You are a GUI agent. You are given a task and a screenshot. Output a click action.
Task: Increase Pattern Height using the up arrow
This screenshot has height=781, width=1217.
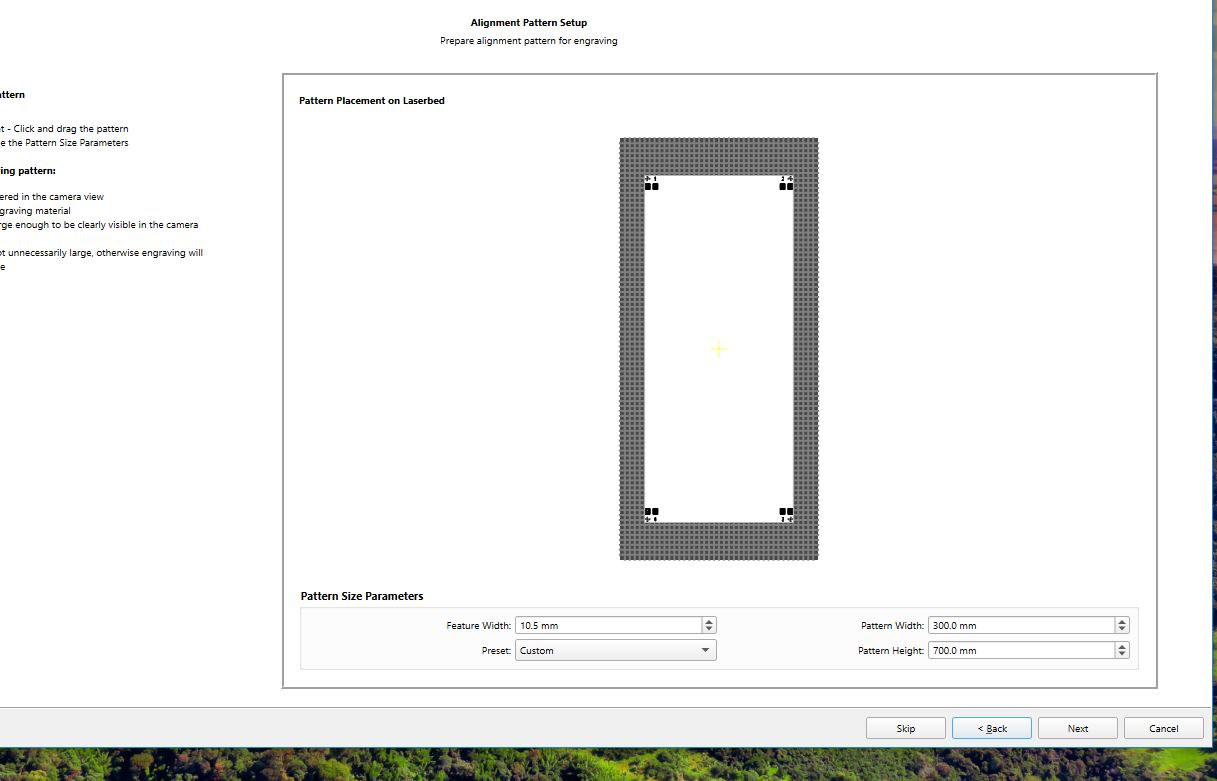tap(1122, 646)
